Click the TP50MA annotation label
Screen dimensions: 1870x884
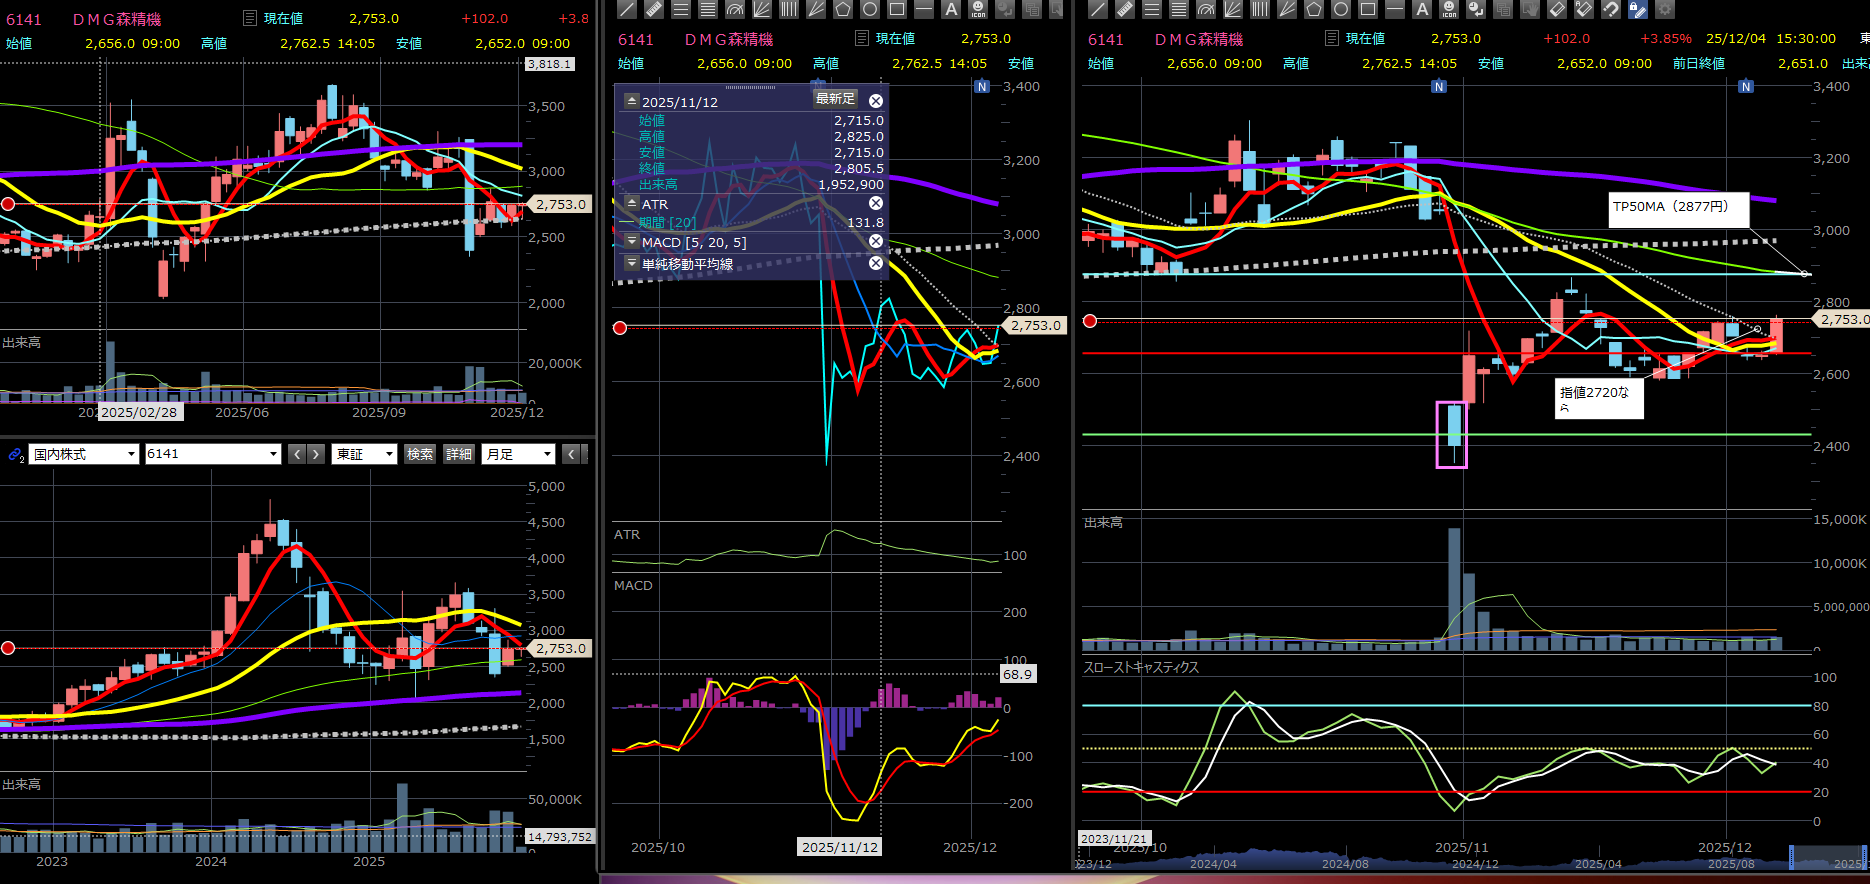tap(1678, 207)
